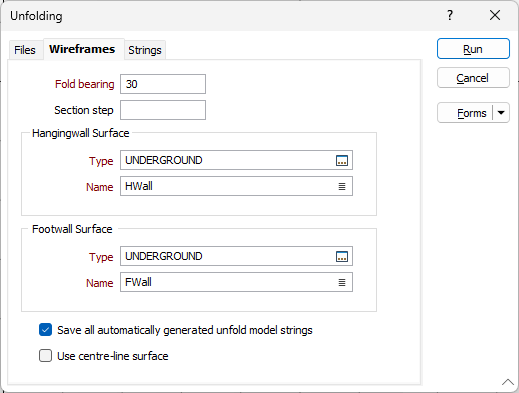Collapse dialog with bottom-right chevron
The image size is (519, 393).
(x=508, y=382)
